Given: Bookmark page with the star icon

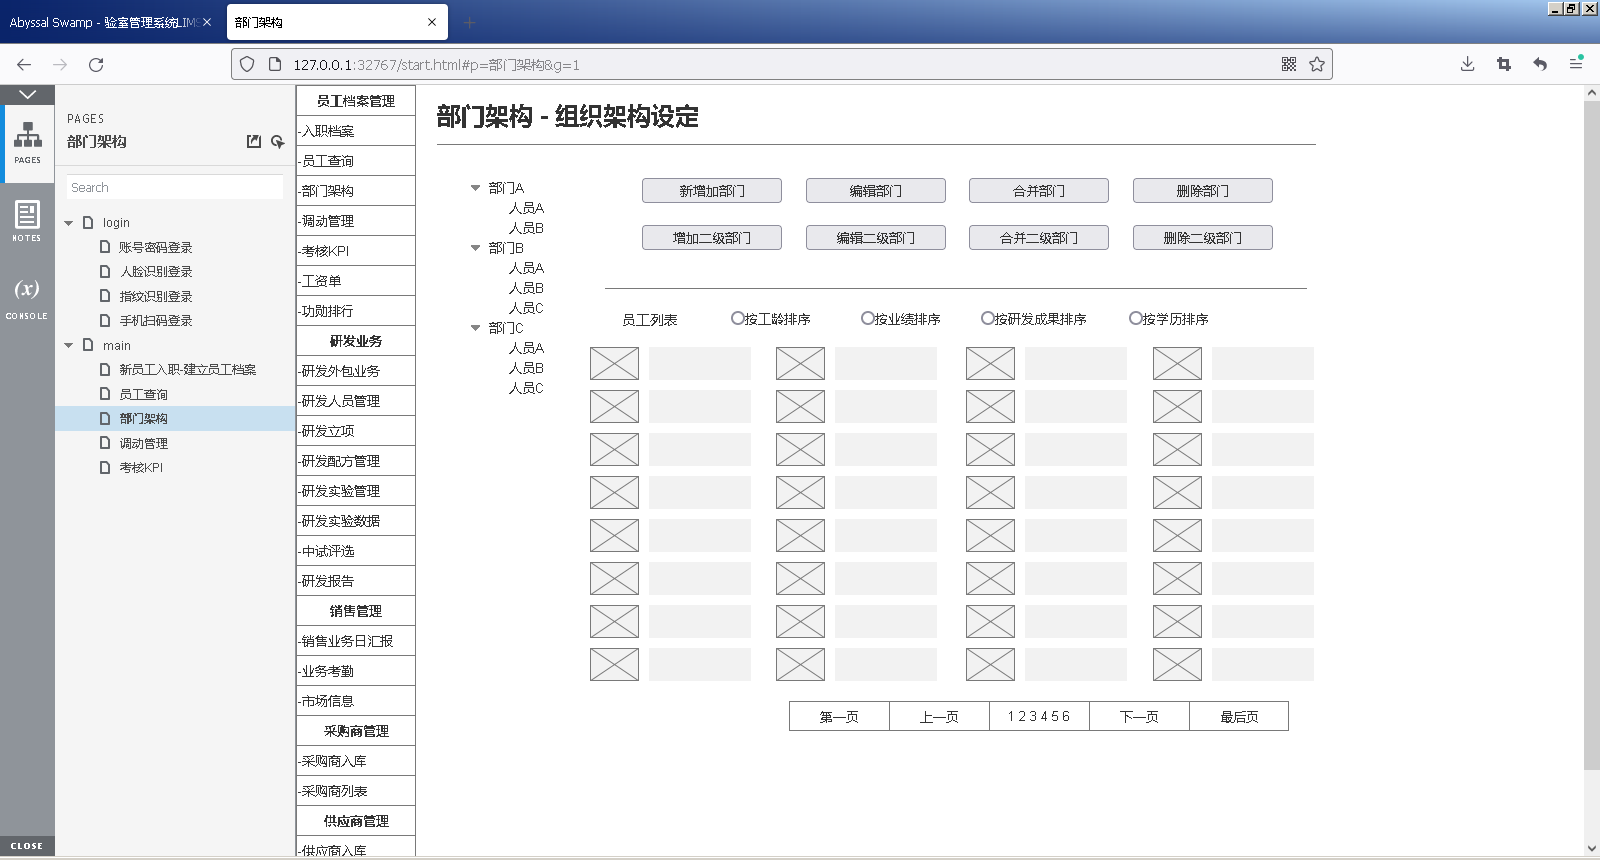Looking at the screenshot, I should click(1317, 65).
